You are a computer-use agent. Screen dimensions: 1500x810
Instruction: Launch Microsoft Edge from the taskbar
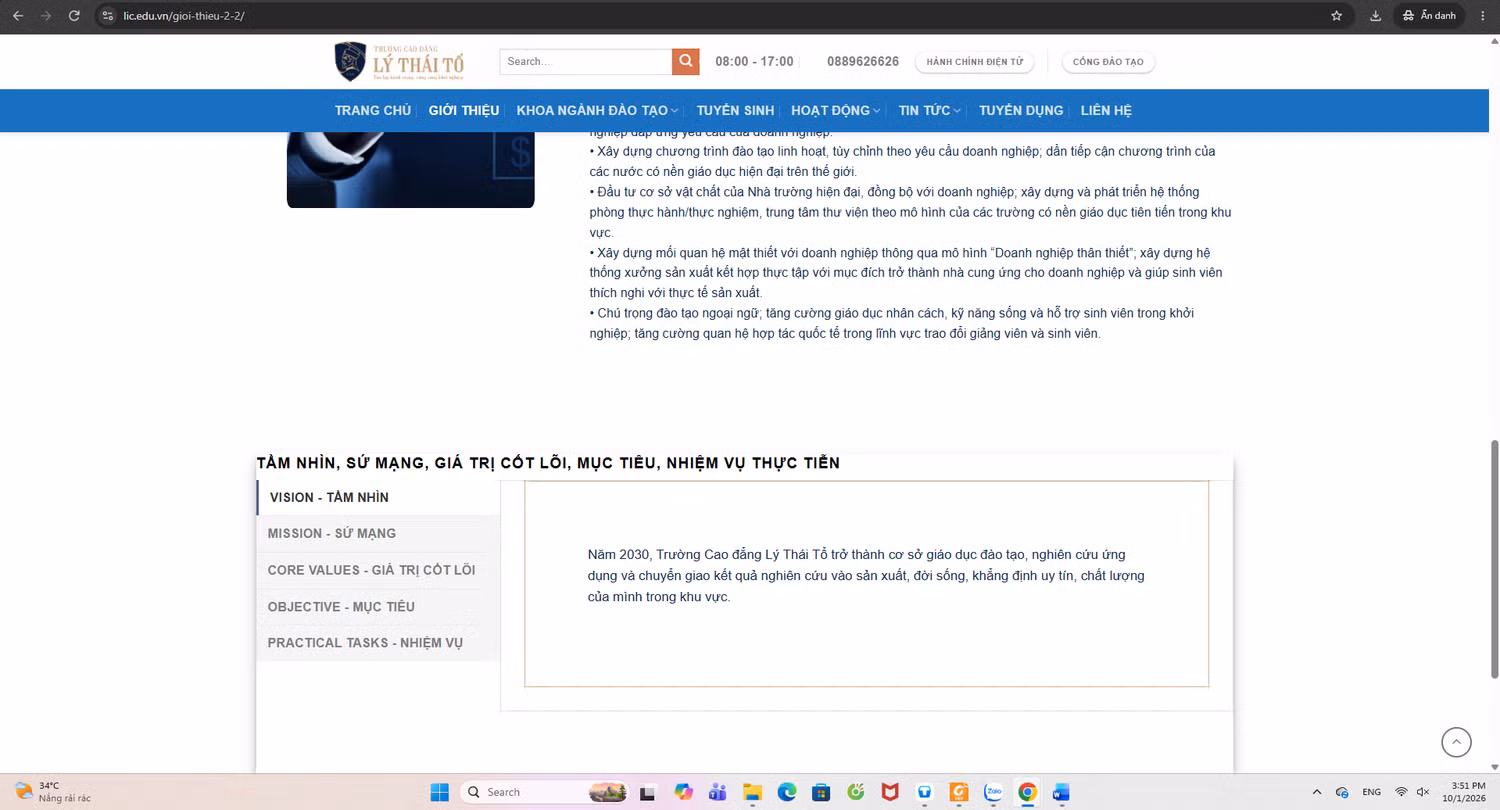tap(787, 792)
